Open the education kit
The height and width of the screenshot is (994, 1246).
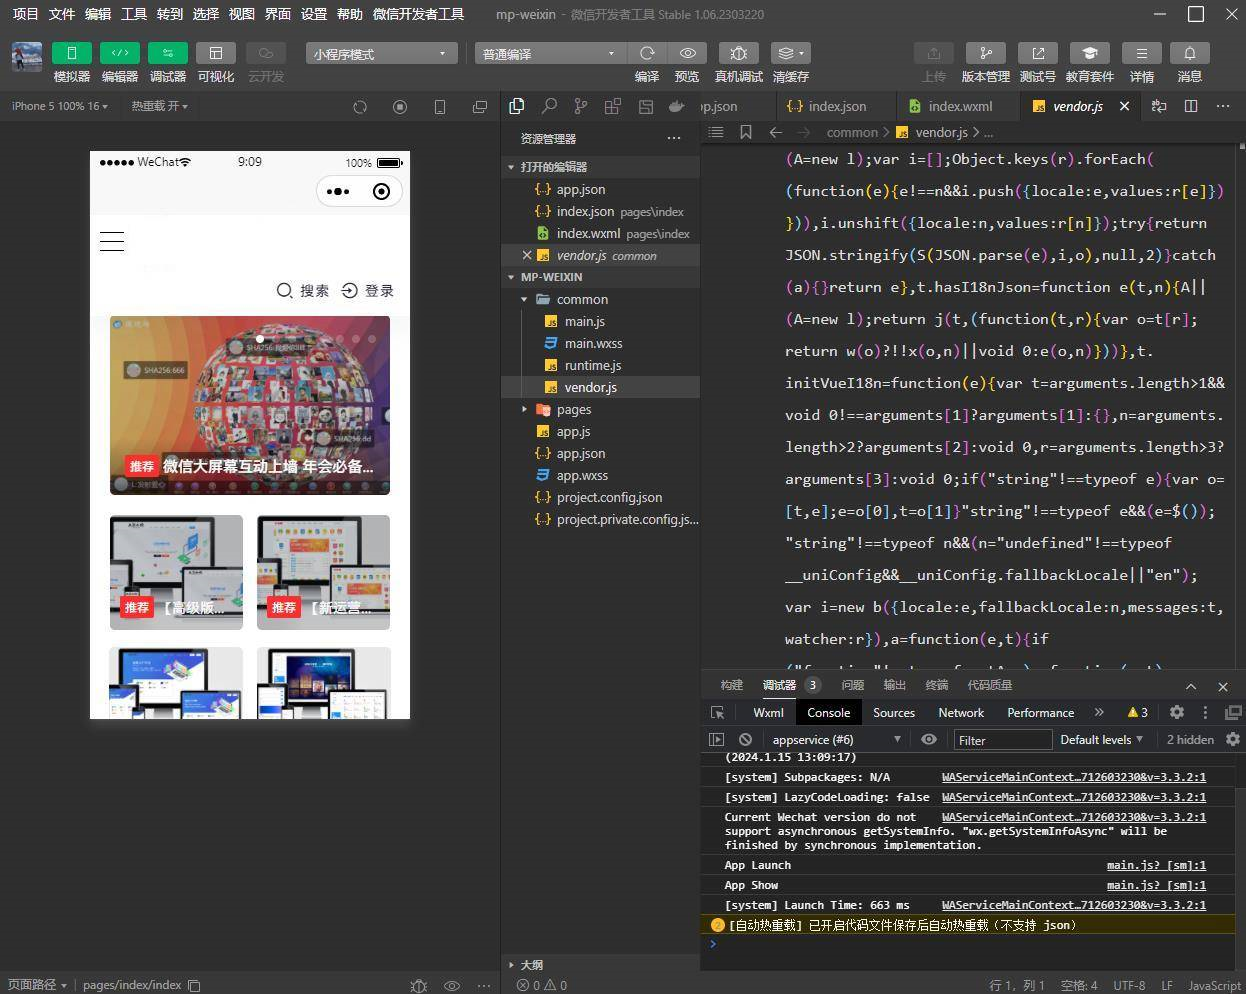pyautogui.click(x=1089, y=53)
